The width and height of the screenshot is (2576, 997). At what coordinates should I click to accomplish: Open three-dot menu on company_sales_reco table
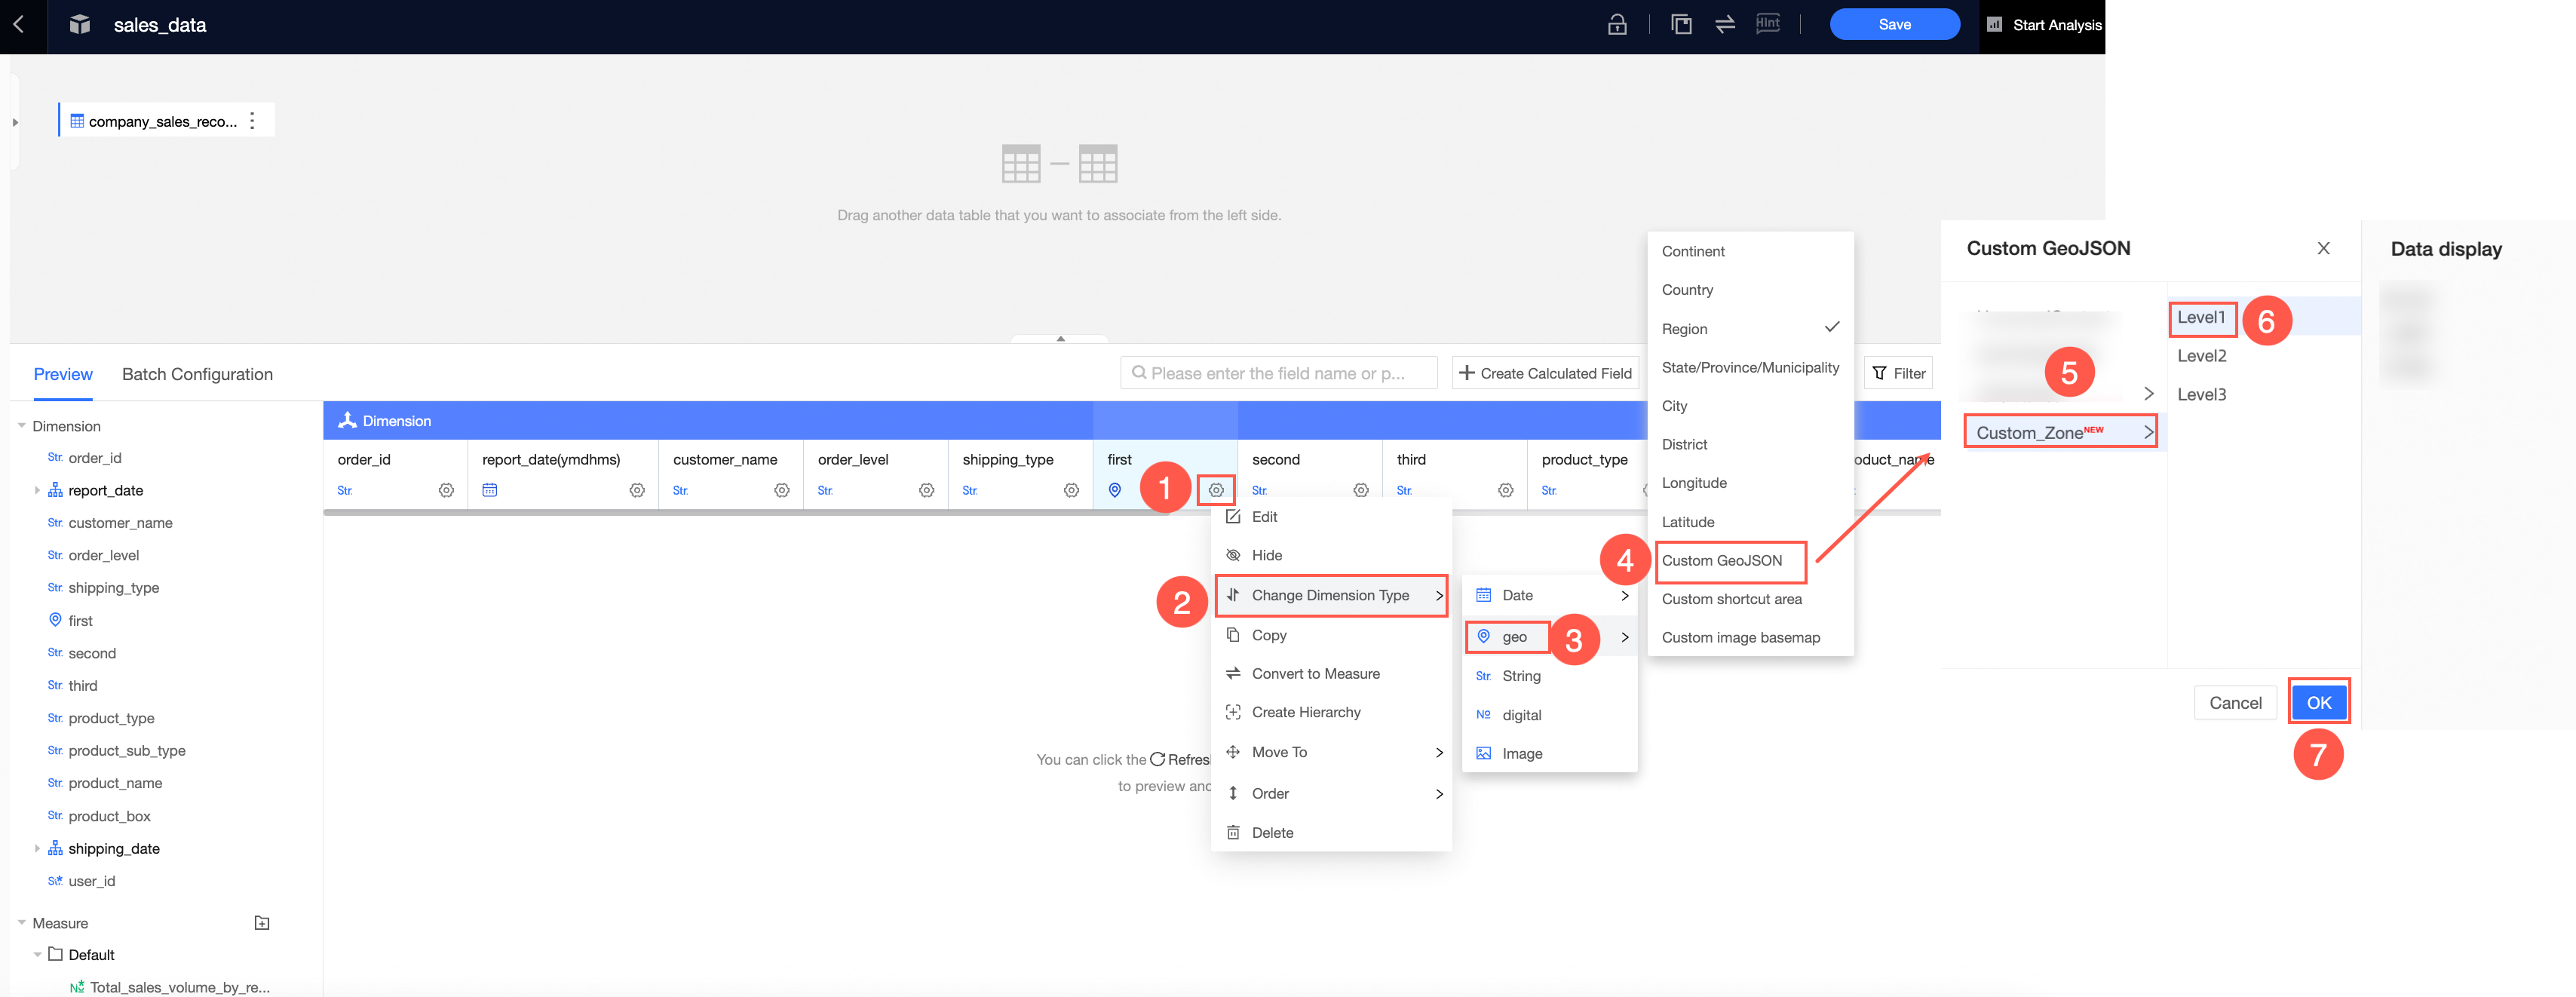pos(252,121)
